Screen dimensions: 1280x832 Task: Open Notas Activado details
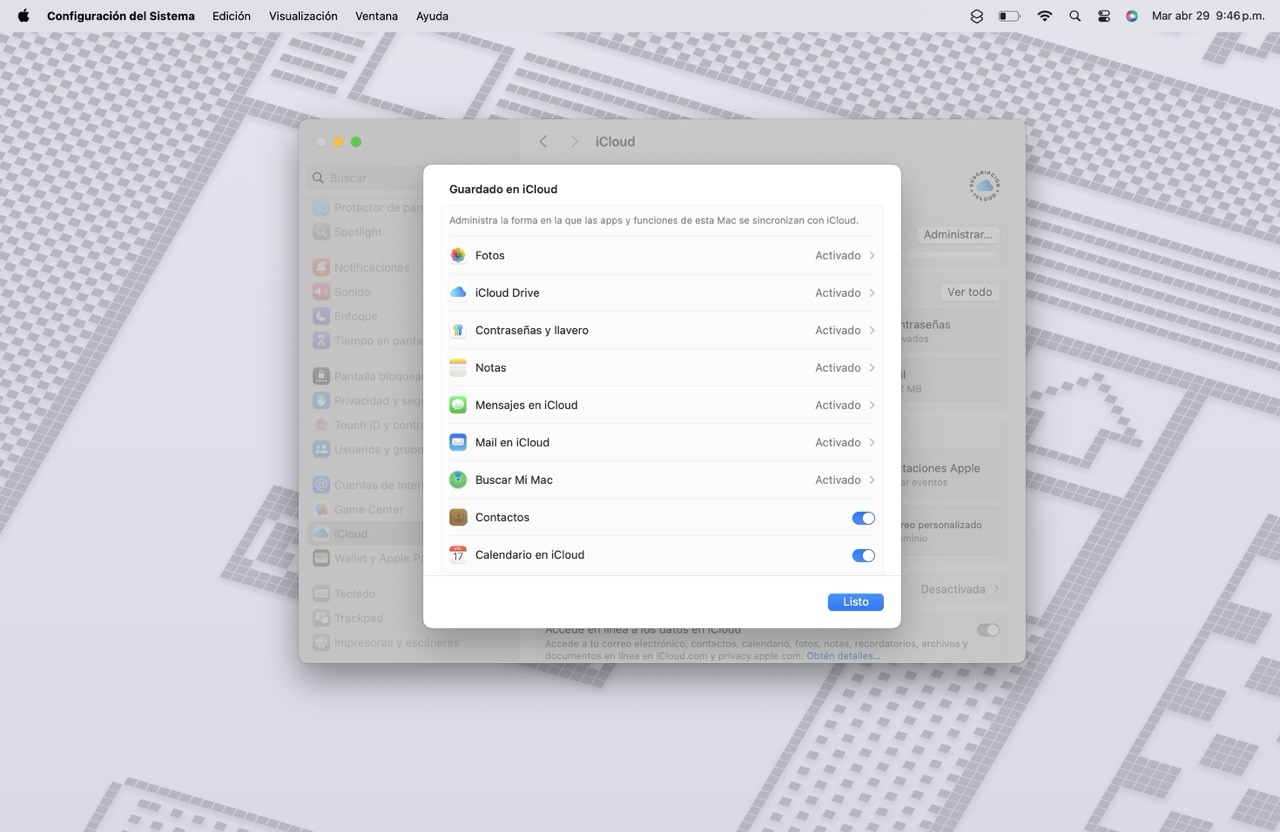845,368
